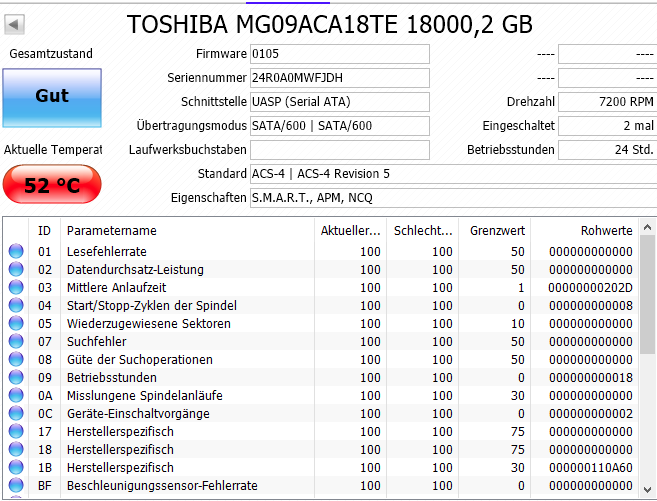The height and width of the screenshot is (501, 657).
Task: Click the status orb for Geräte-Einschaltvorgänge
Action: 16,413
